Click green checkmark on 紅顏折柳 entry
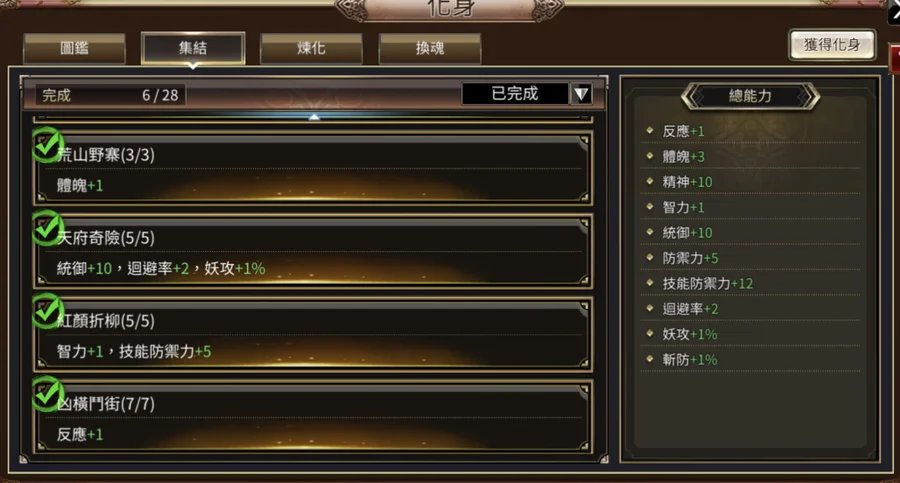The height and width of the screenshot is (483, 900). click(47, 311)
